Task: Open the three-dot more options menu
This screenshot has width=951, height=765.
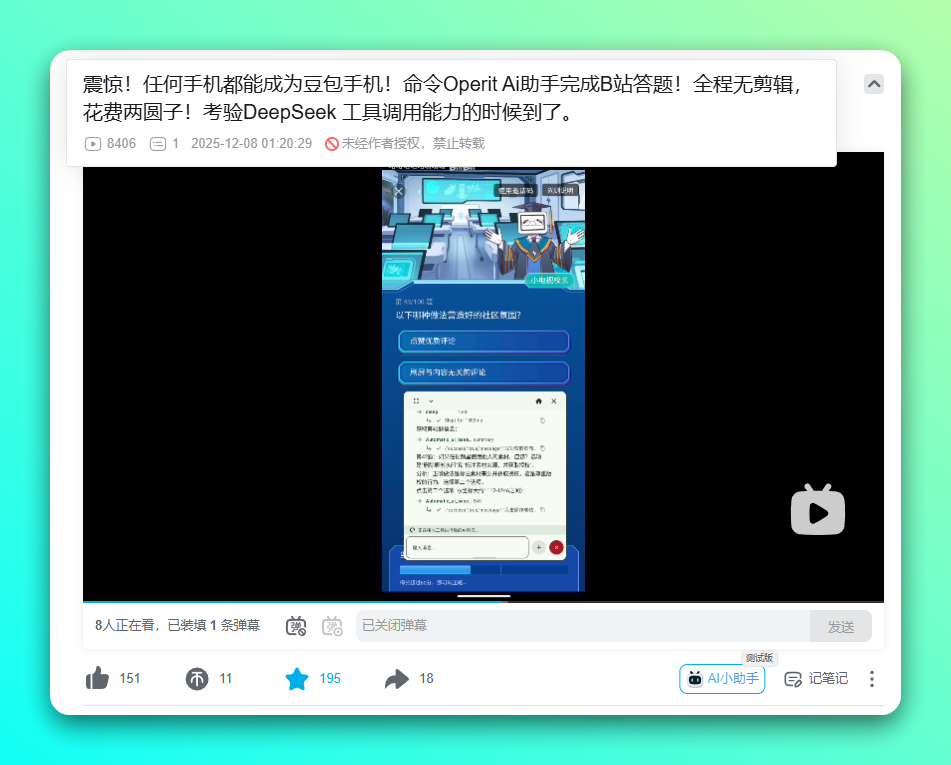Action: point(871,679)
